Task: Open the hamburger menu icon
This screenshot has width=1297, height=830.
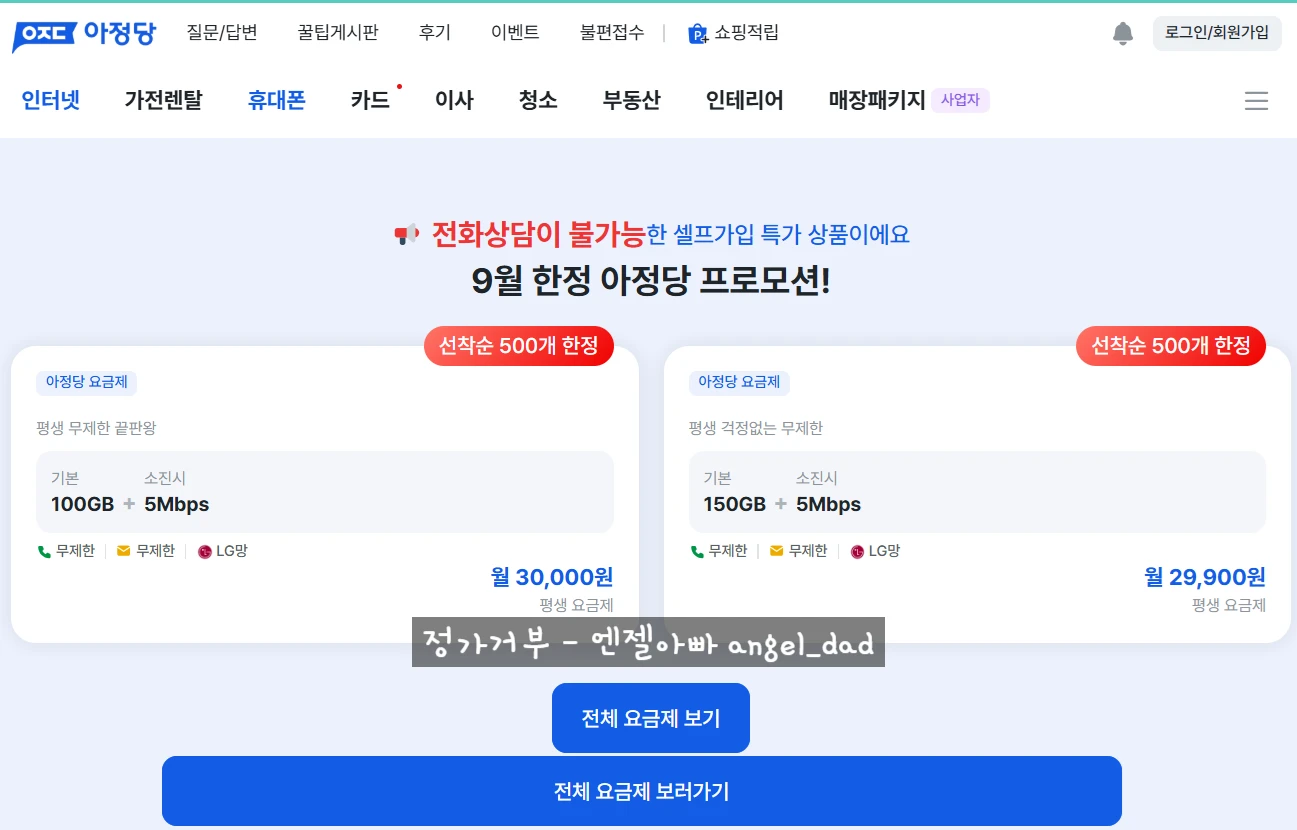Action: (x=1256, y=101)
